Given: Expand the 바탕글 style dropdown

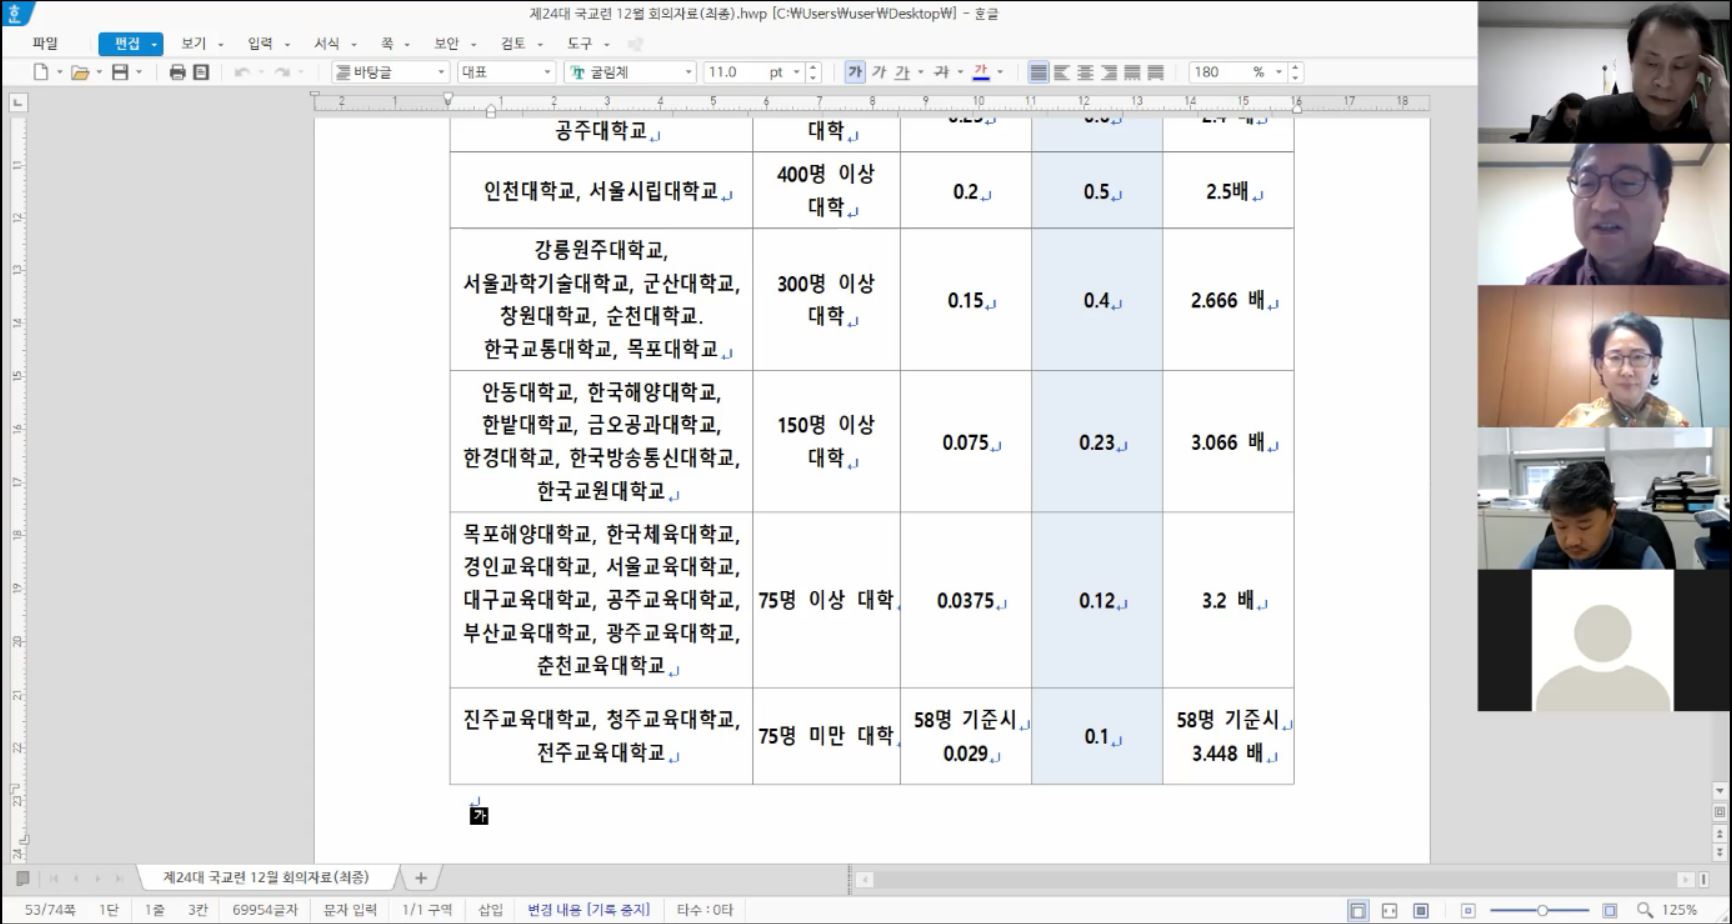Looking at the screenshot, I should click(441, 72).
